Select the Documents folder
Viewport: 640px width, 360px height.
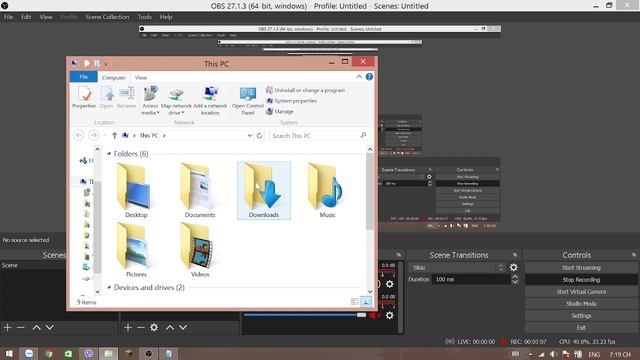click(200, 191)
